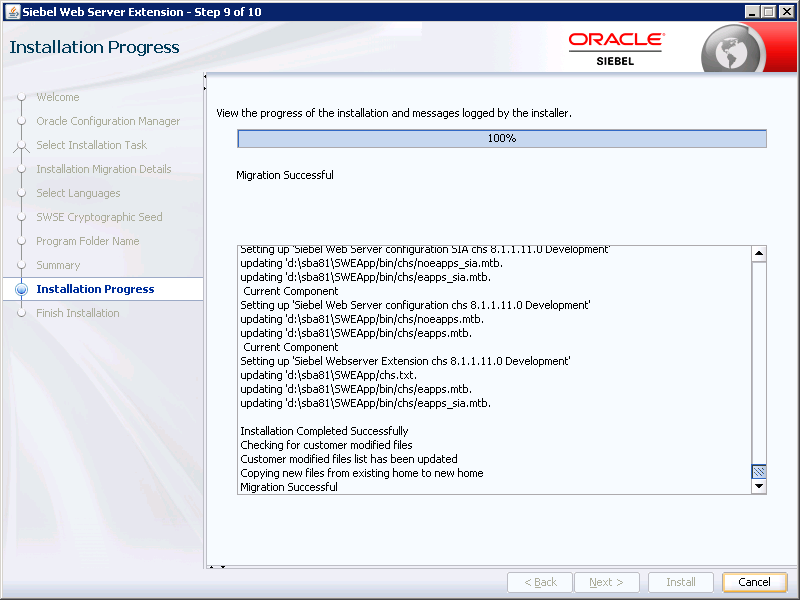This screenshot has height=600, width=800.
Task: Click the 'View the progress of the installation' text
Action: pyautogui.click(x=394, y=113)
